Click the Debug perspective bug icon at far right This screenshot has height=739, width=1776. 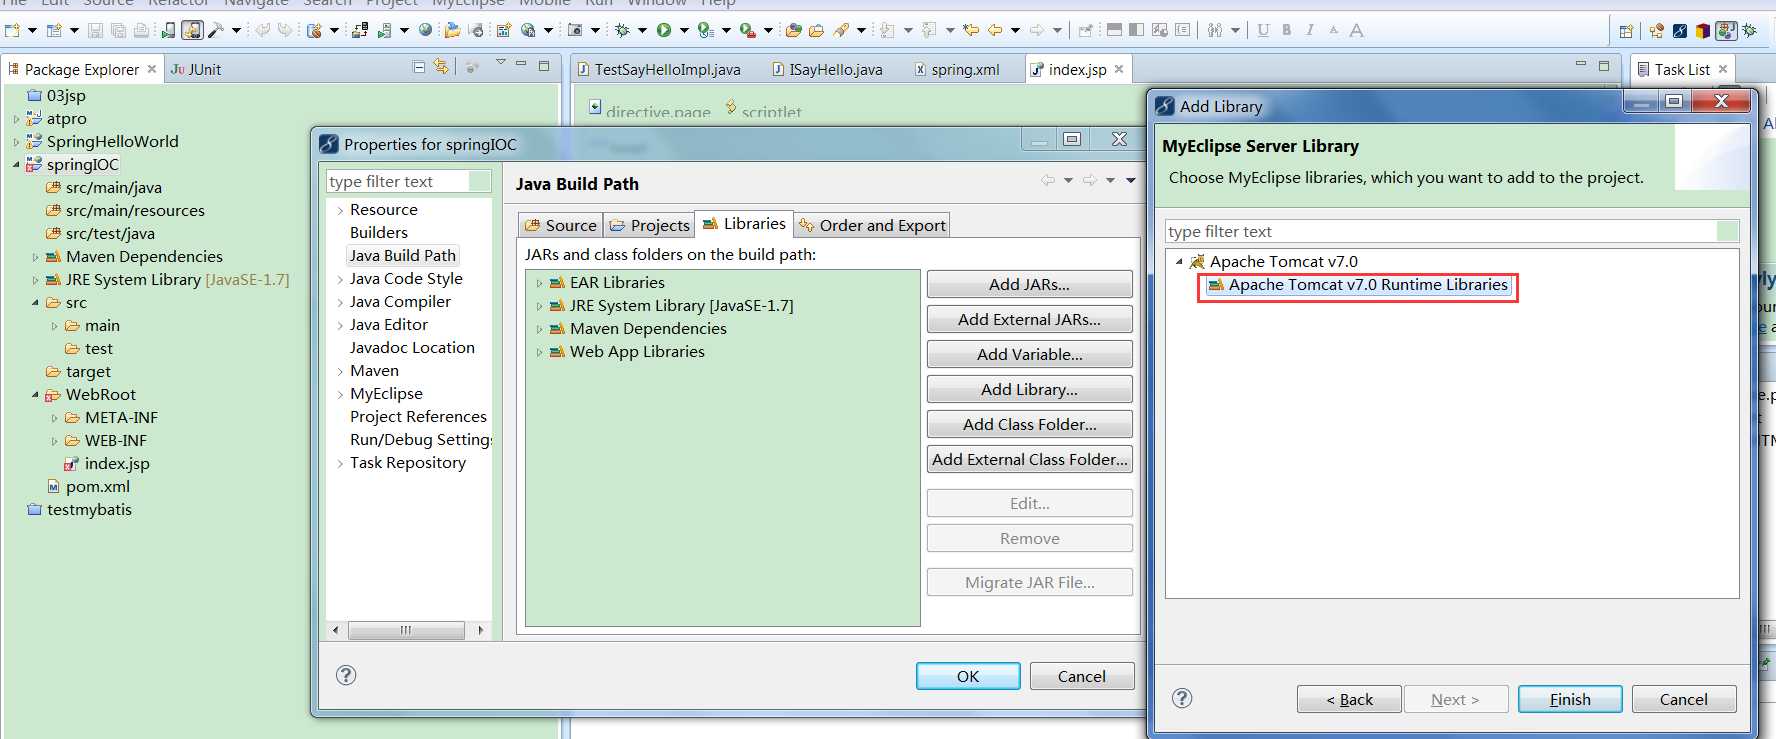click(x=1749, y=31)
